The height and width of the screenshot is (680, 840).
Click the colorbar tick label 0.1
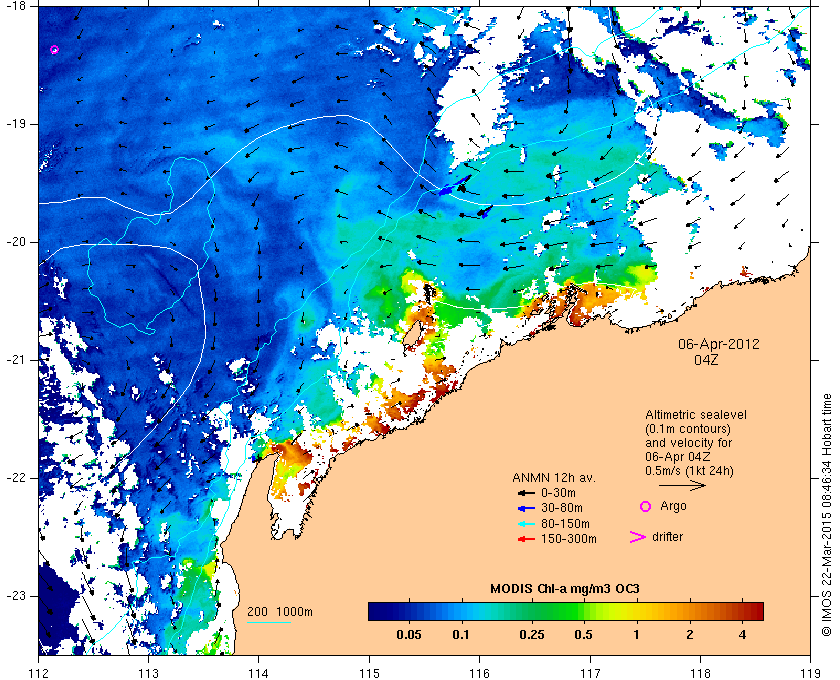pyautogui.click(x=461, y=636)
